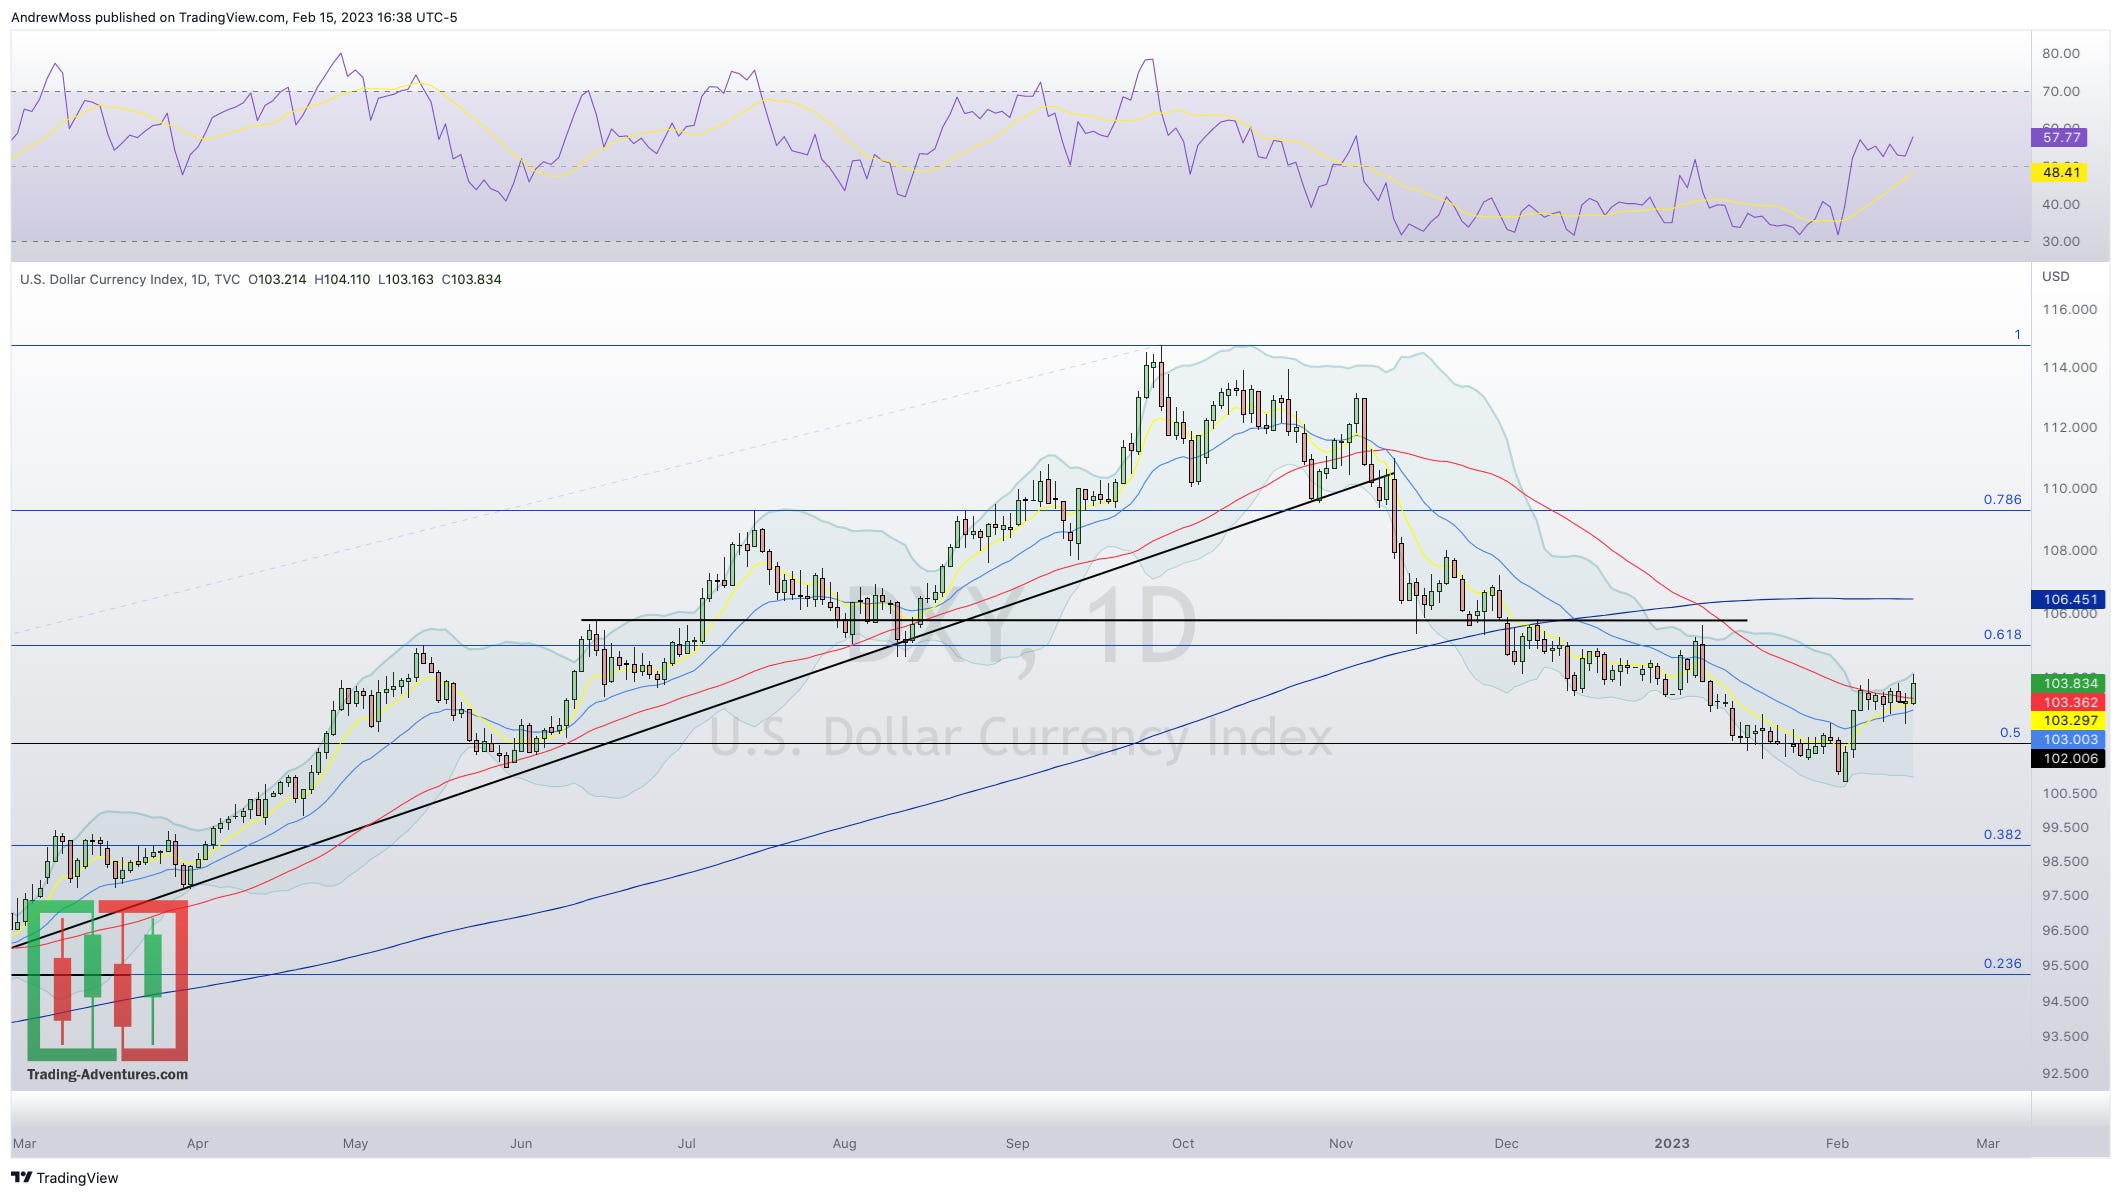
Task: Click the yellow 48.41 RSI average tag
Action: [2061, 173]
